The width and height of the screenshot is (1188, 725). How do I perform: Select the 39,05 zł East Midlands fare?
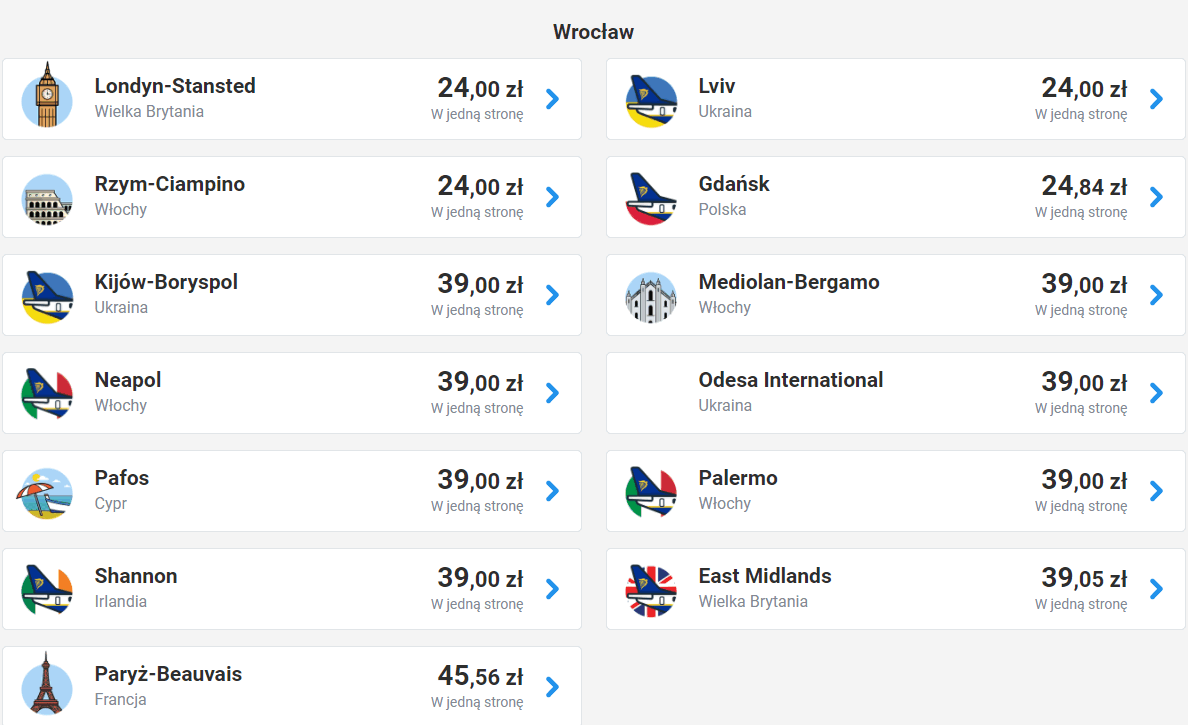point(1084,578)
